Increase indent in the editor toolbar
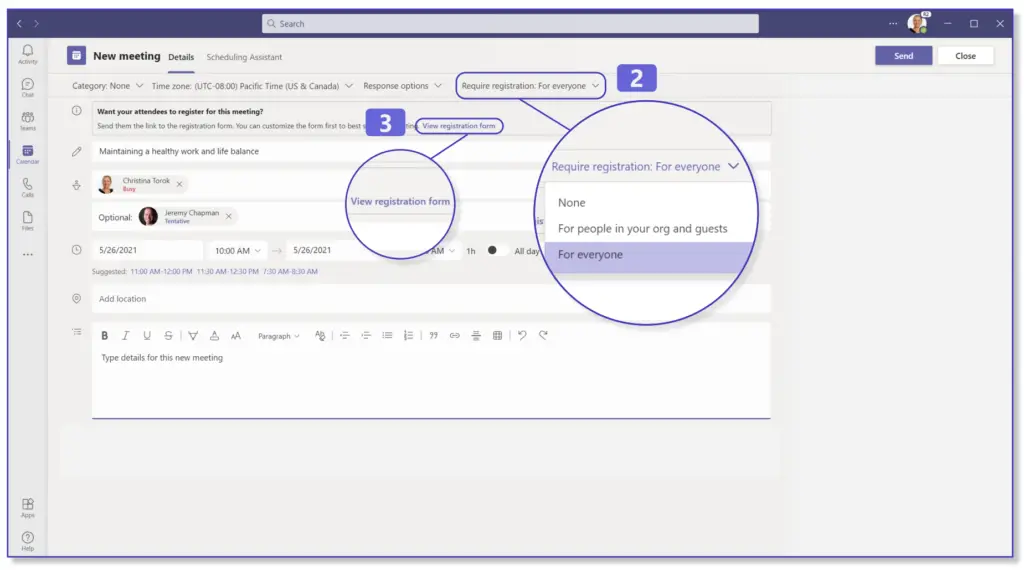 (x=366, y=336)
